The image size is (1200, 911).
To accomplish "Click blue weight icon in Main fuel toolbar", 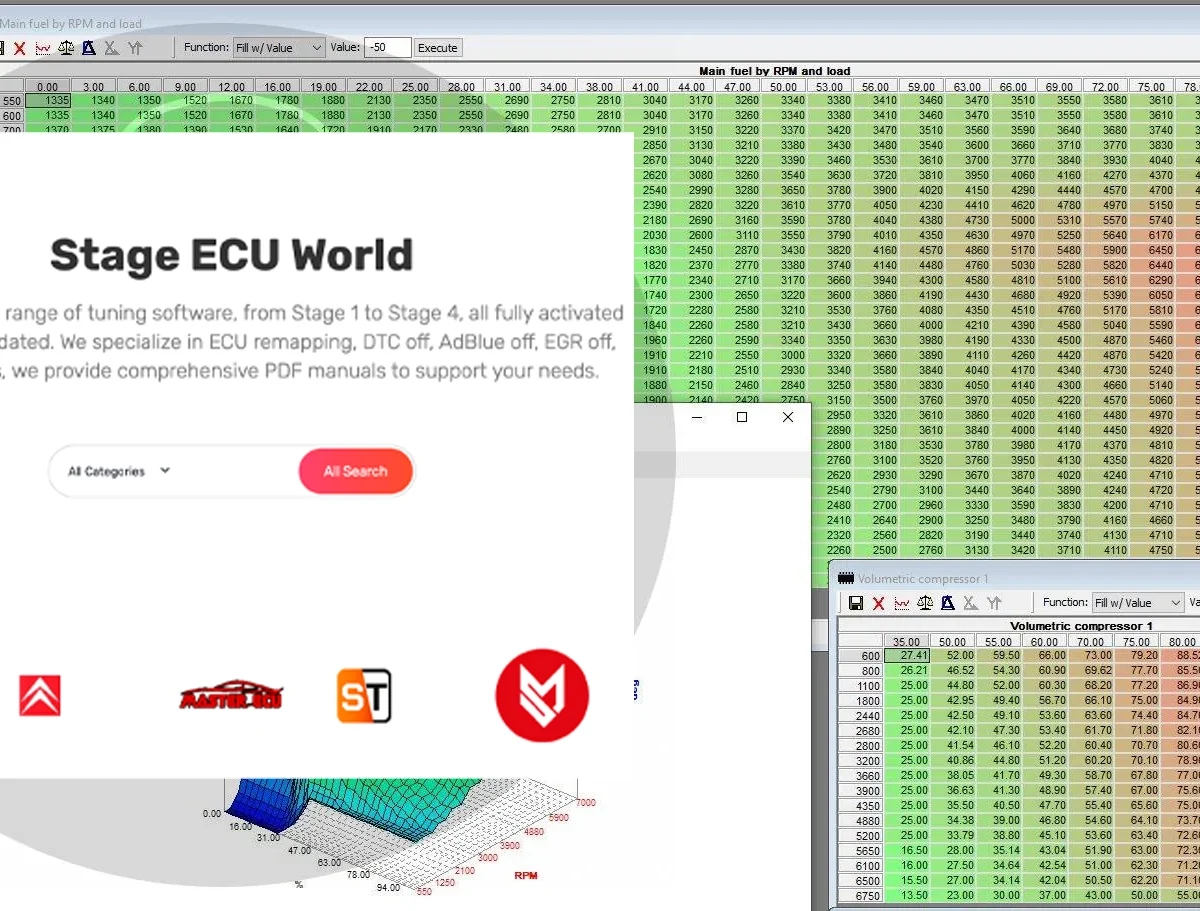I will pyautogui.click(x=89, y=48).
